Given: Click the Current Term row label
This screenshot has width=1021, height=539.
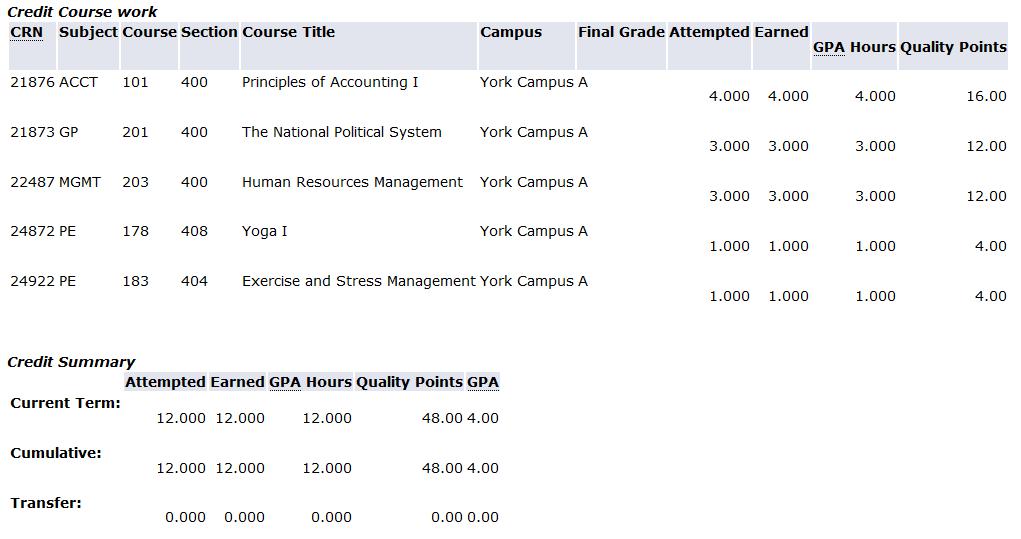Looking at the screenshot, I should point(66,403).
